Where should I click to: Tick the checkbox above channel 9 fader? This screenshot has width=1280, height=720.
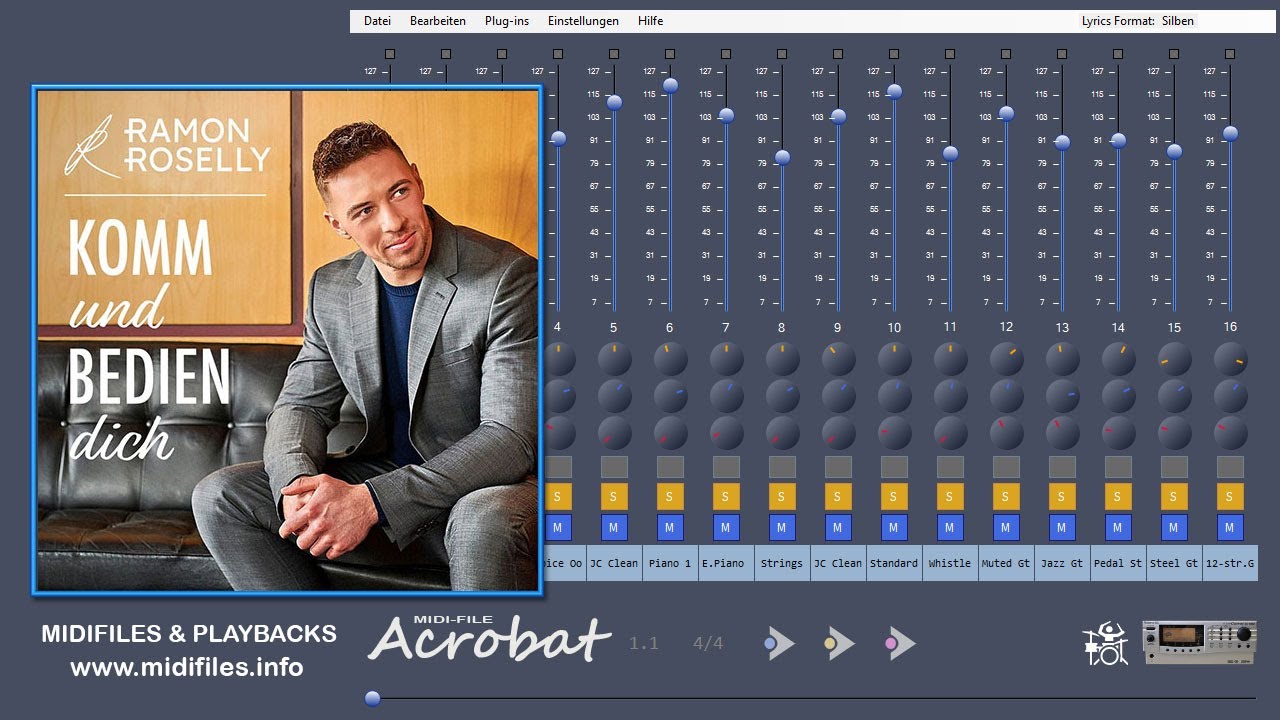[x=838, y=53]
